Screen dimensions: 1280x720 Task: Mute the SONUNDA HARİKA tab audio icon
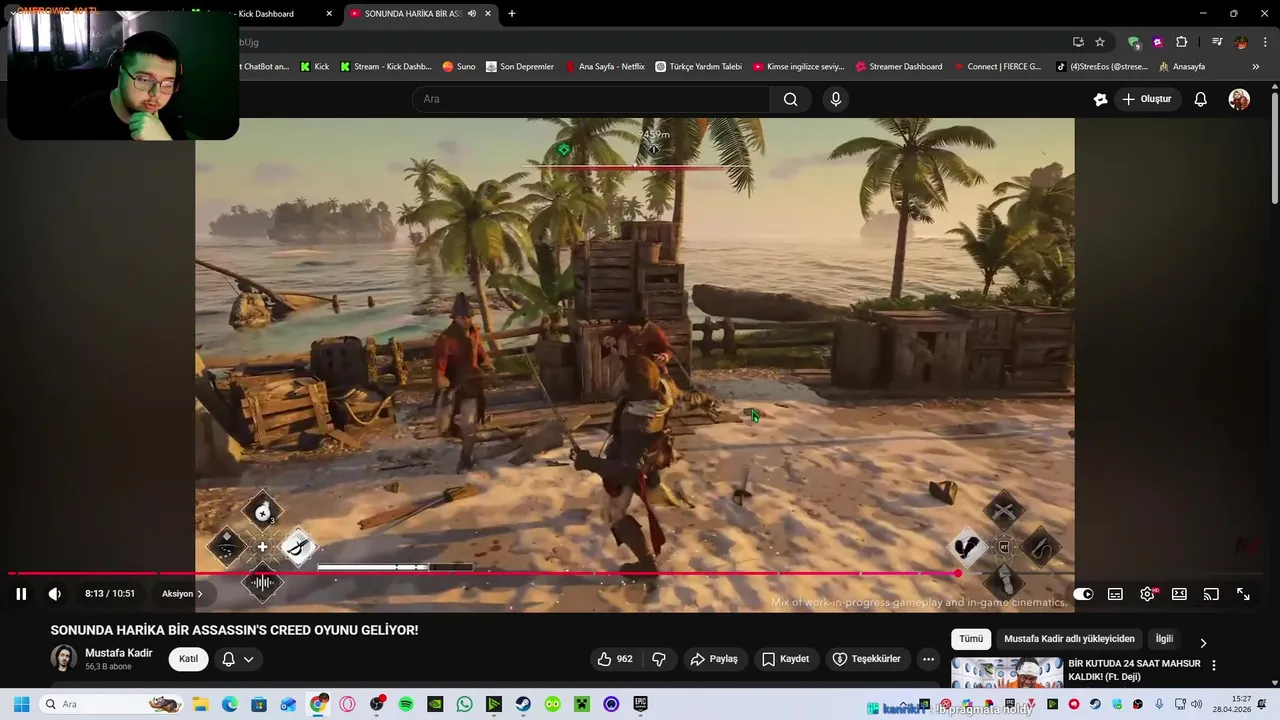[472, 14]
